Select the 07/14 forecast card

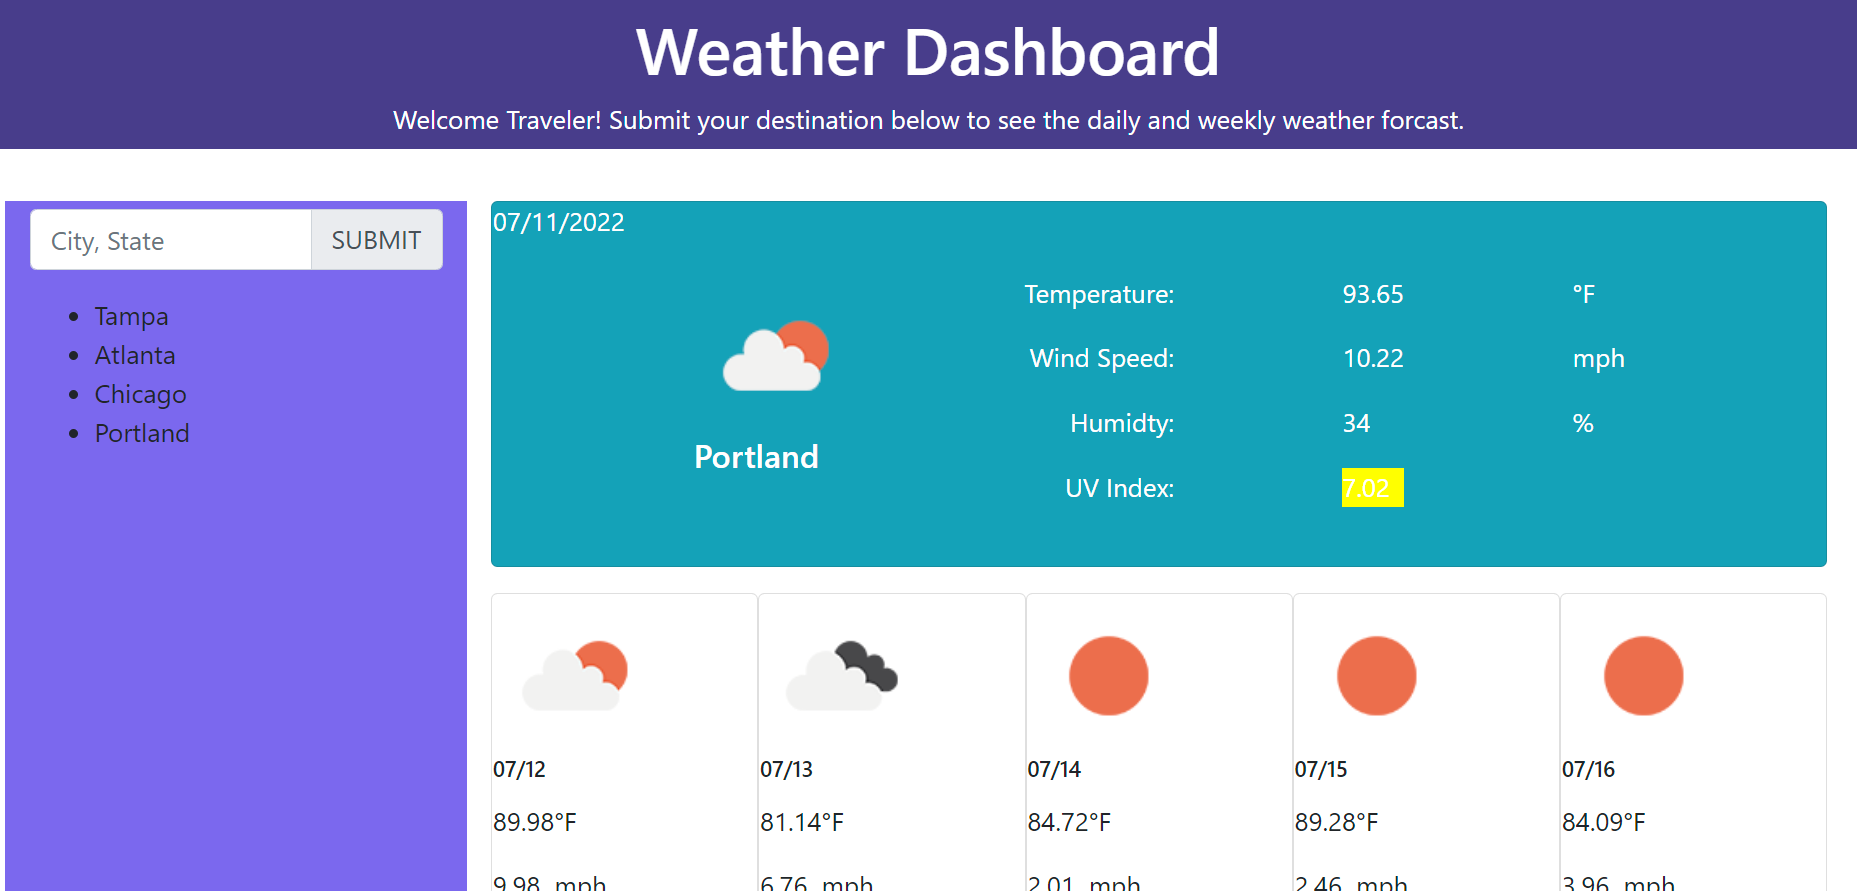pos(1158,740)
